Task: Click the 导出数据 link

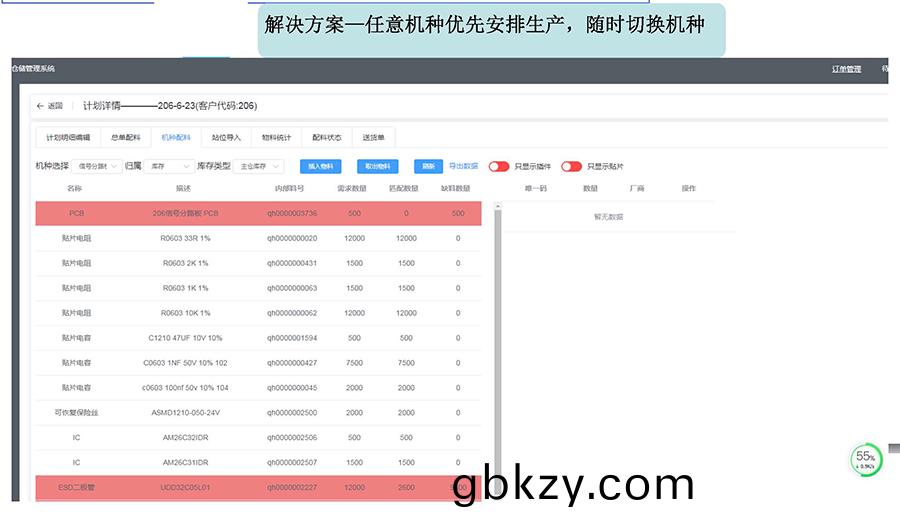Action: 463,167
